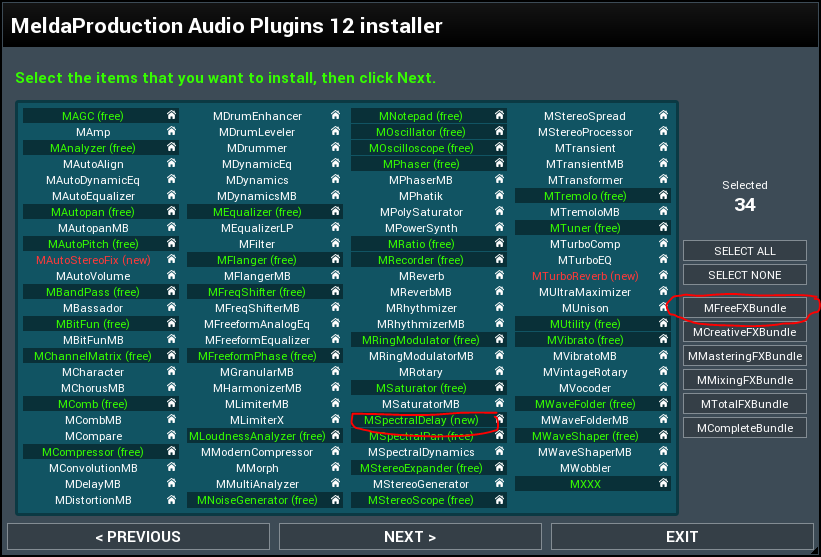Toggle MNoiseGenerator (free) selection
The image size is (821, 557).
(x=257, y=500)
